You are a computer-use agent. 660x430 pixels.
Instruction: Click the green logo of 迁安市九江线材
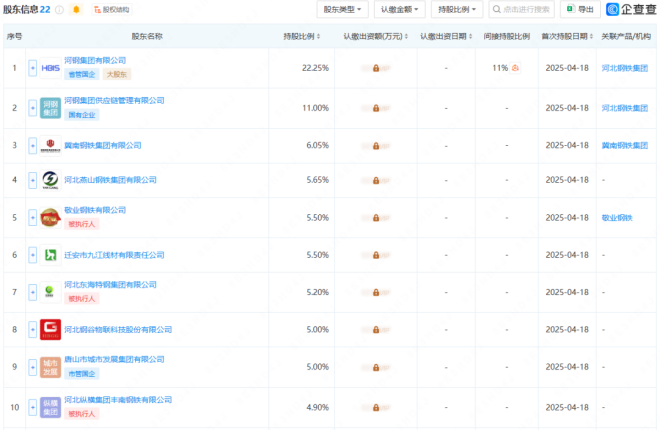click(51, 255)
